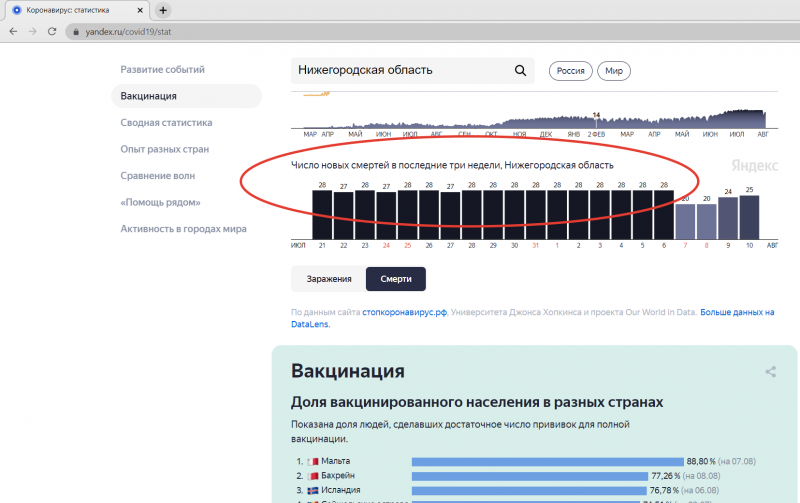
Task: Click the Мальта flag icon
Action: 313,462
